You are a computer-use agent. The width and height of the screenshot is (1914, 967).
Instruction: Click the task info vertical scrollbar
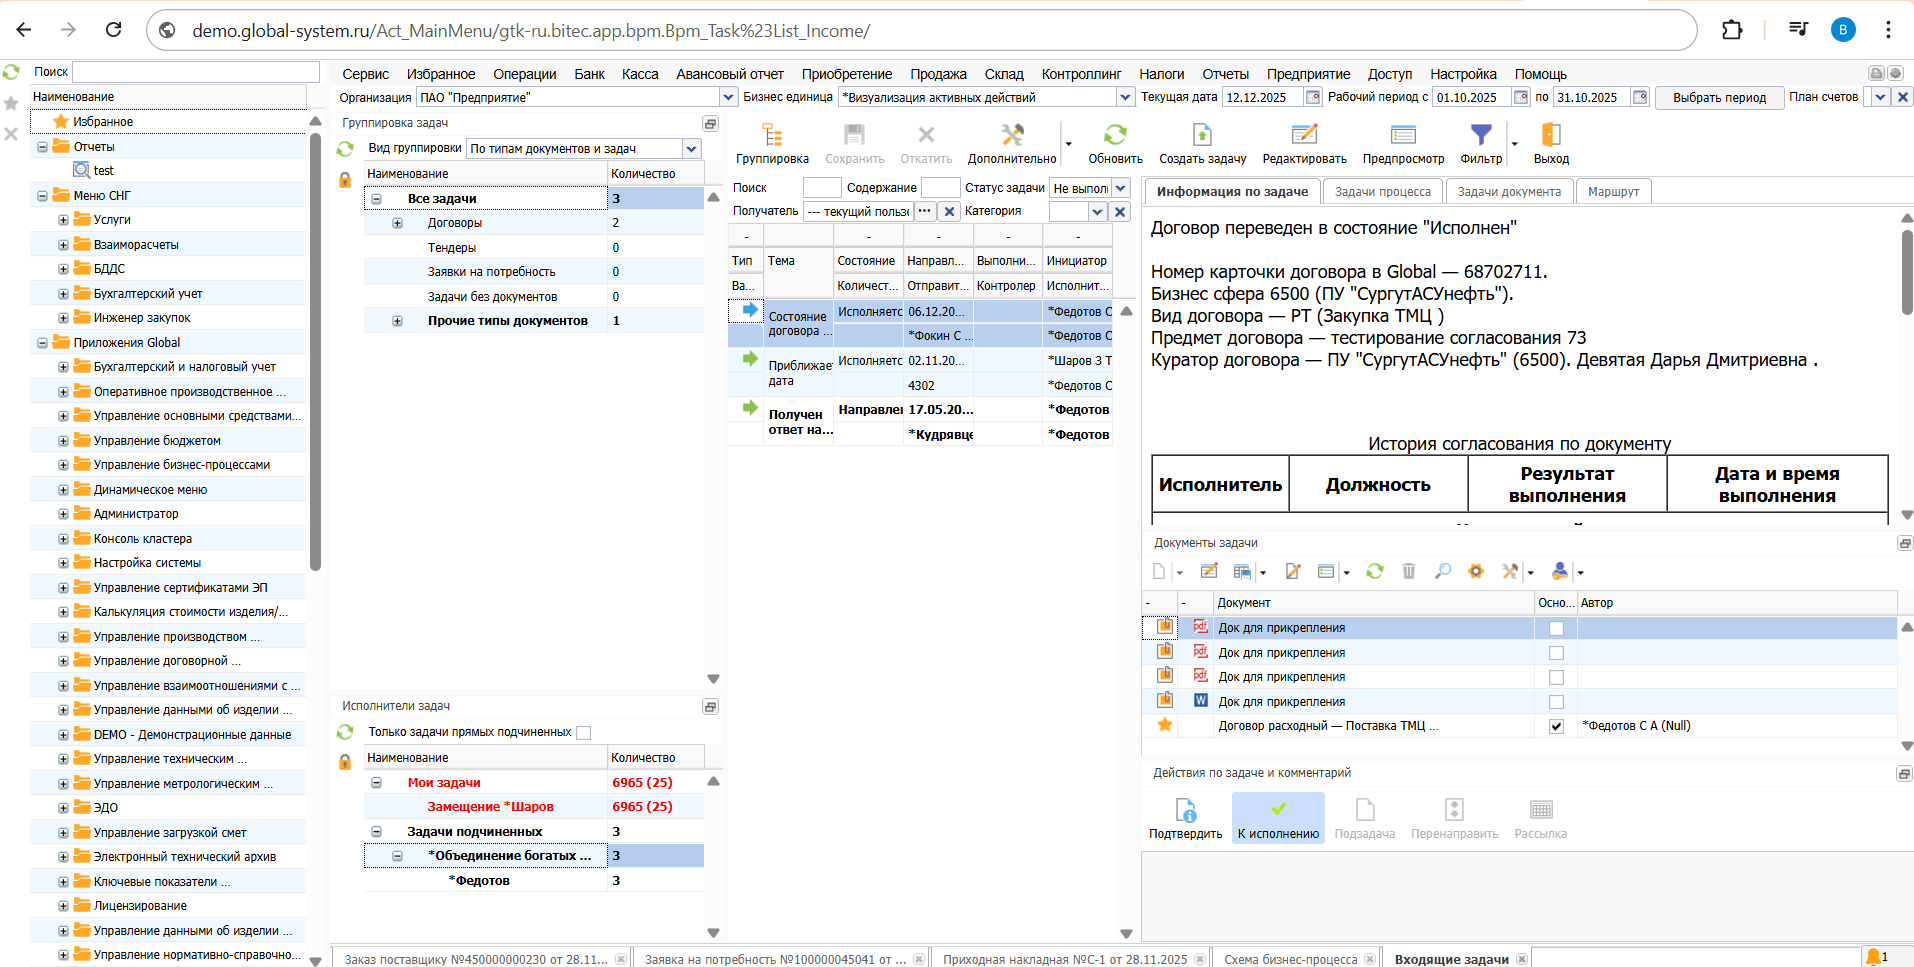coord(1906,270)
